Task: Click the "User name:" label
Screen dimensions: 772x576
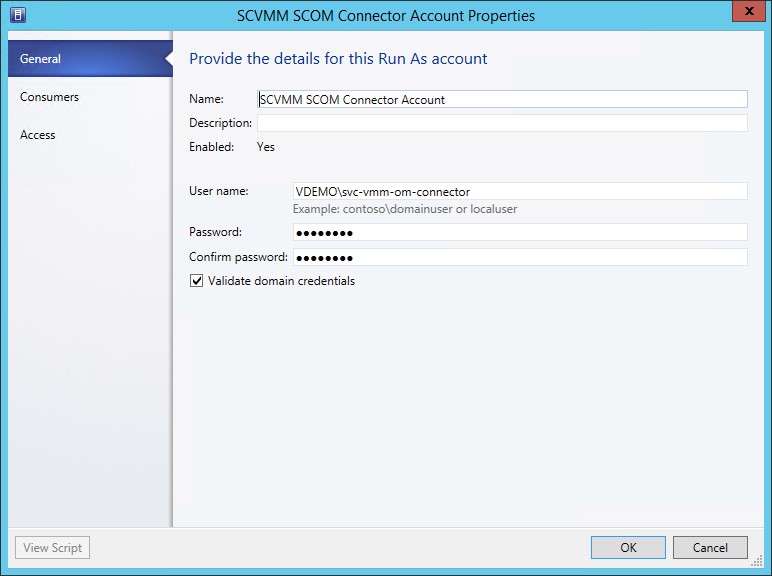Action: [219, 191]
